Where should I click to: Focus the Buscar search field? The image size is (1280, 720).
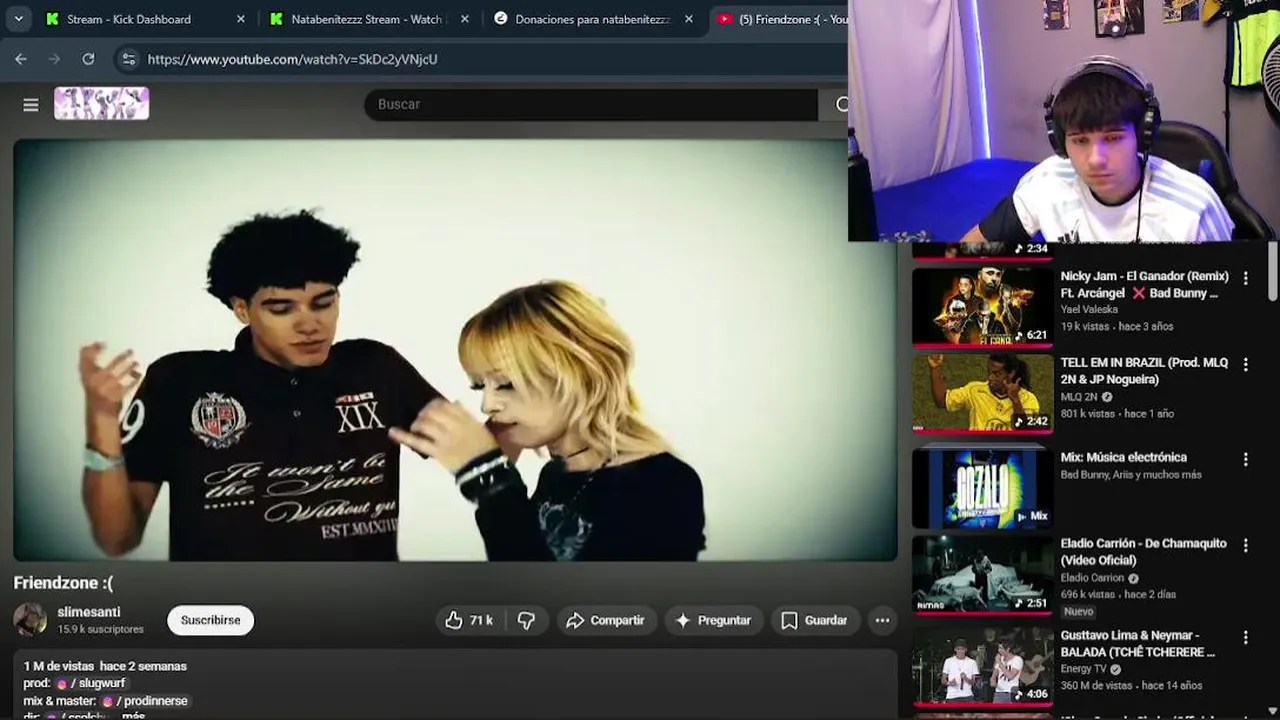point(590,104)
